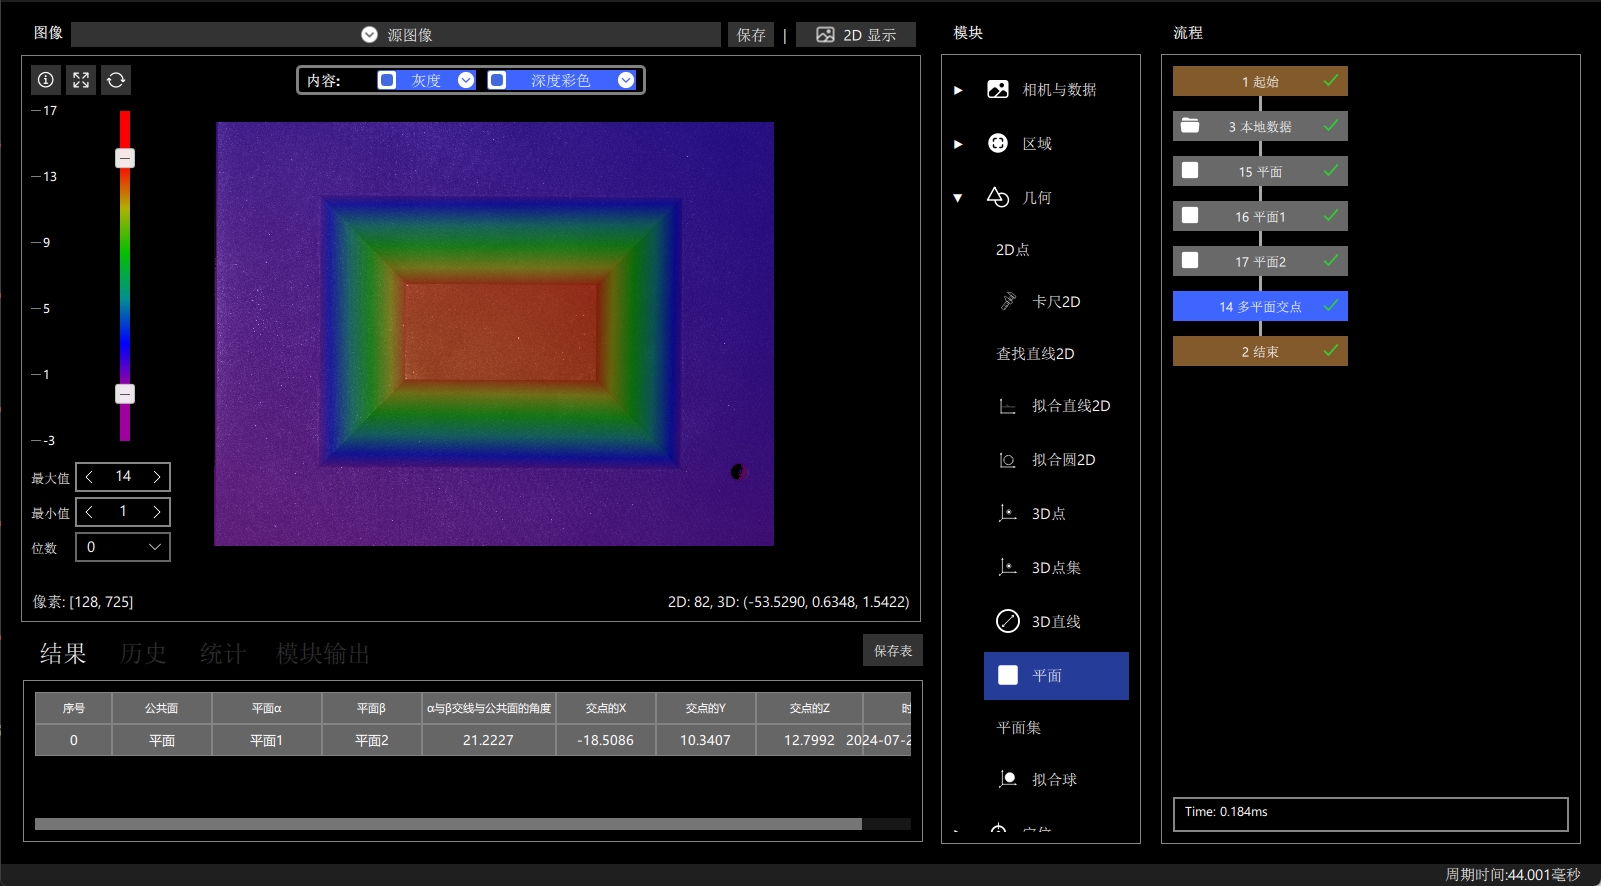Select the 3D点集 module icon
Viewport: 1601px width, 886px height.
click(1008, 567)
